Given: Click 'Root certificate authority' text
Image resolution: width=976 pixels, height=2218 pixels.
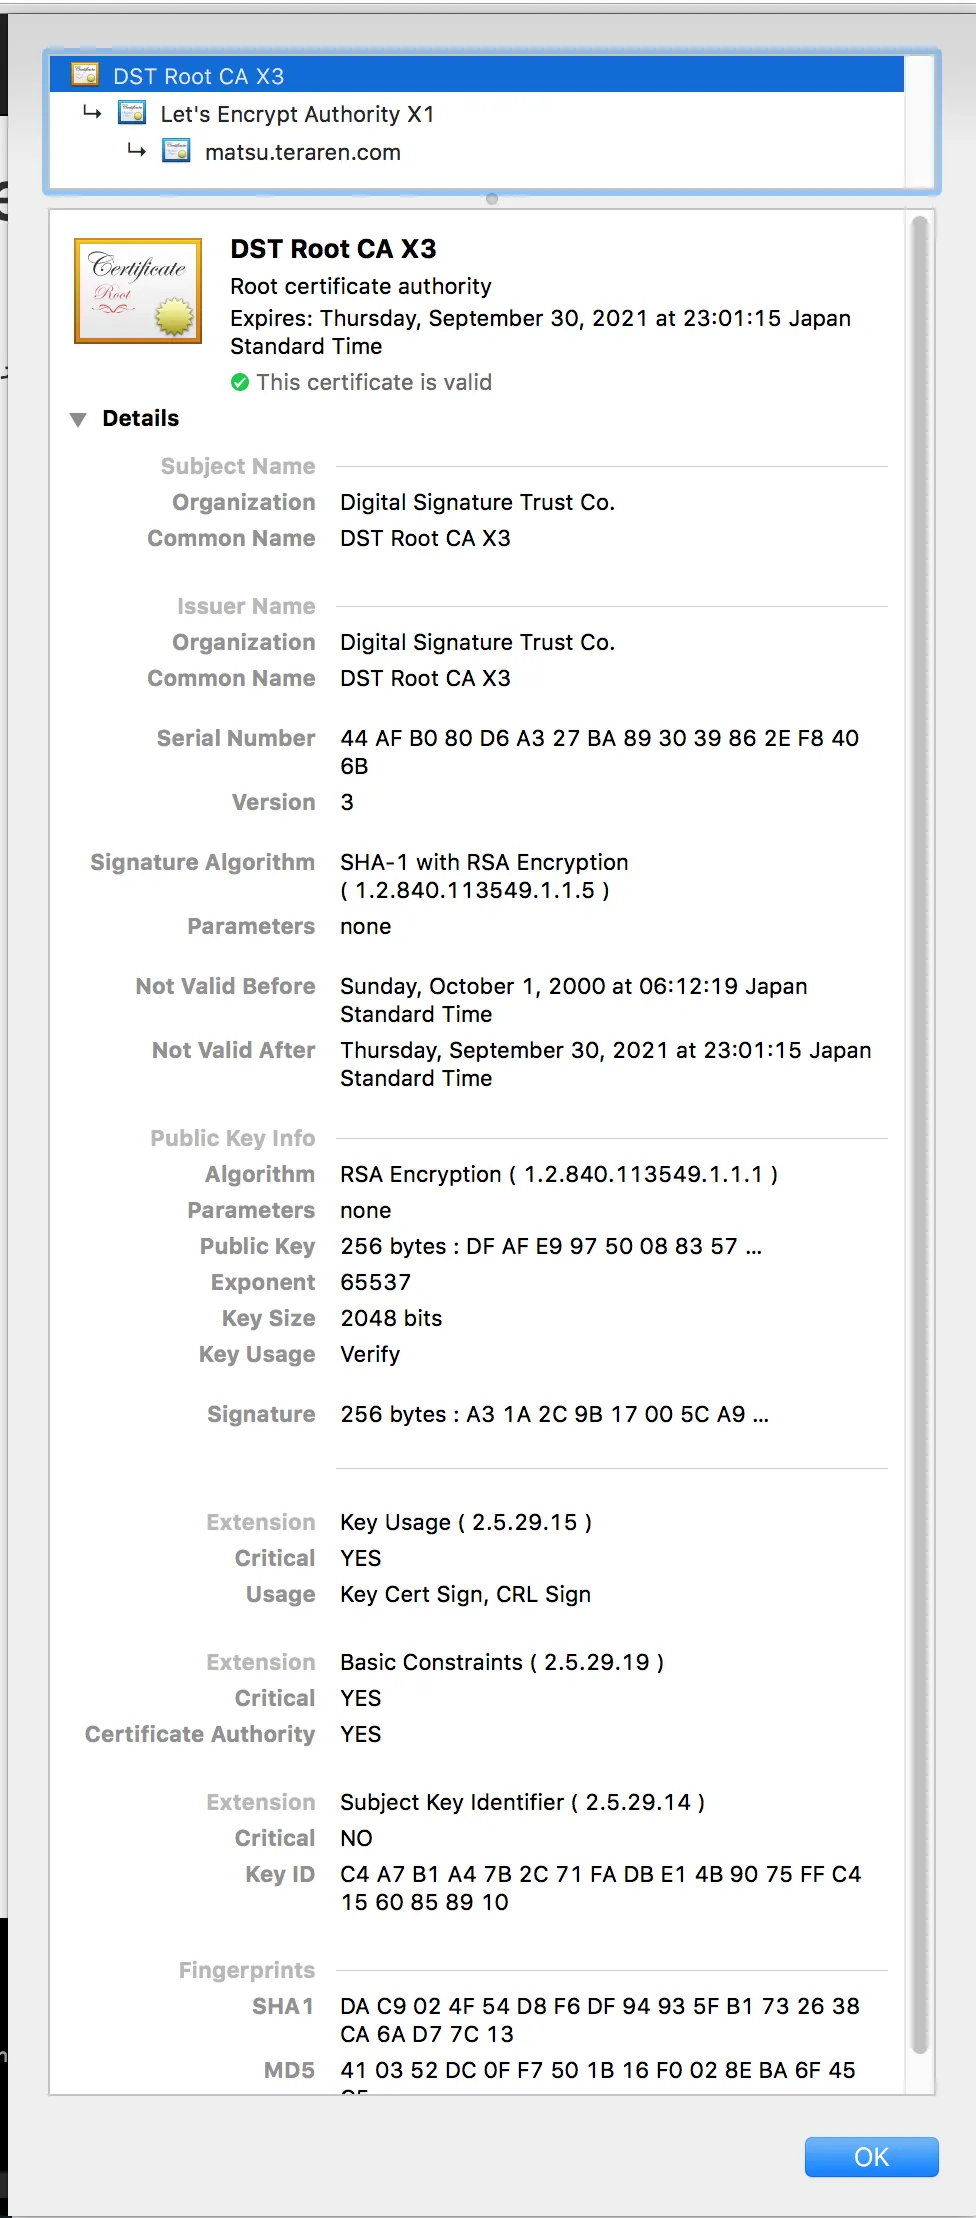Looking at the screenshot, I should (x=361, y=286).
